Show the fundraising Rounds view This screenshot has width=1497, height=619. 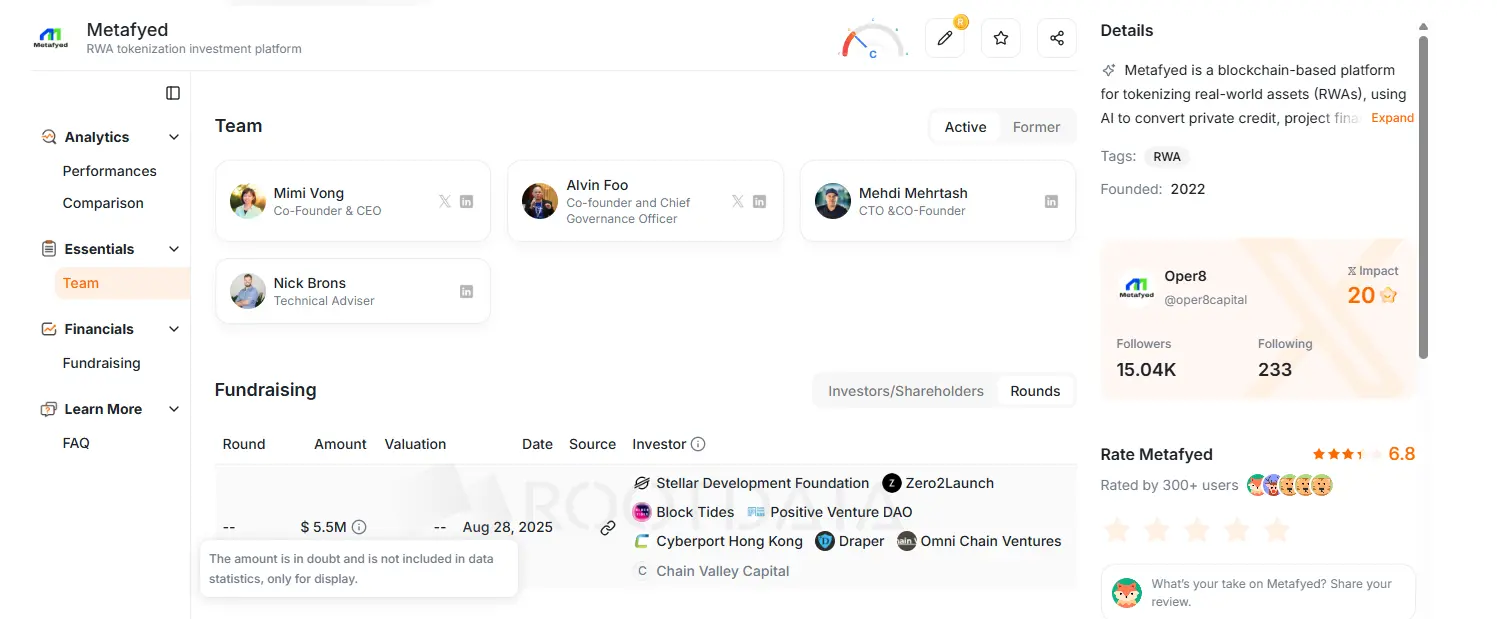[1035, 391]
